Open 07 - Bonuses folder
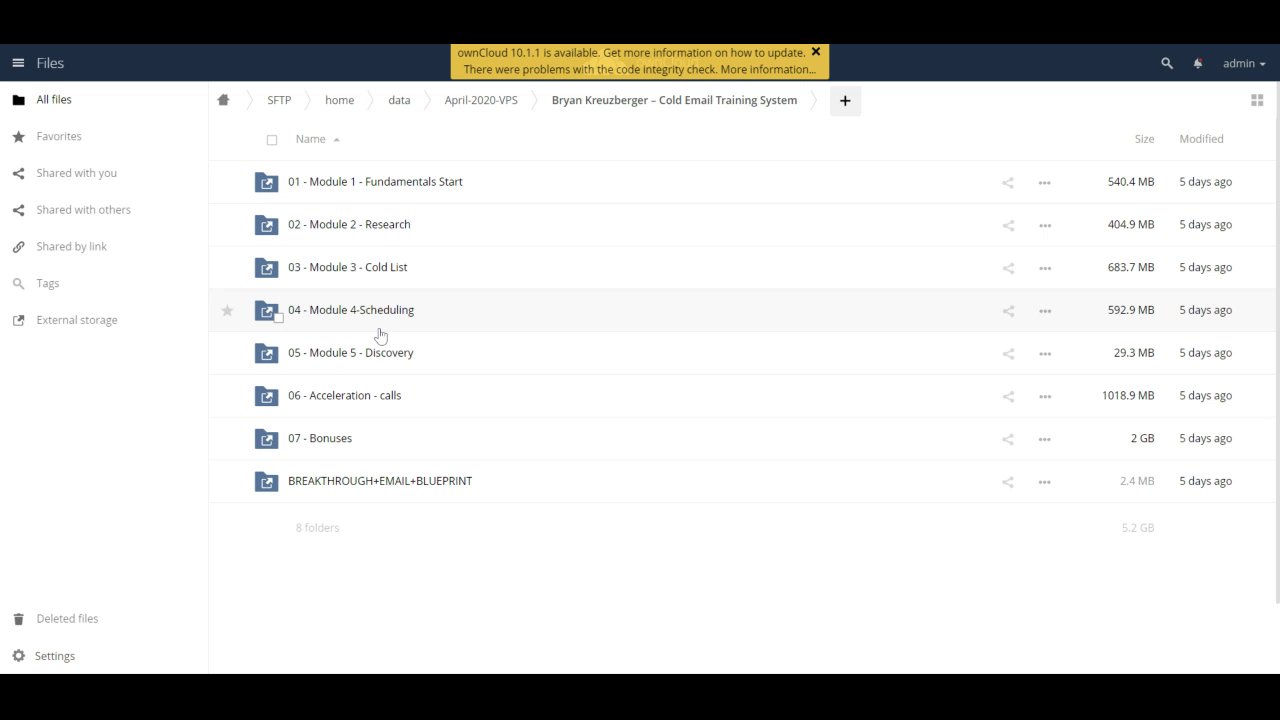 pyautogui.click(x=320, y=439)
